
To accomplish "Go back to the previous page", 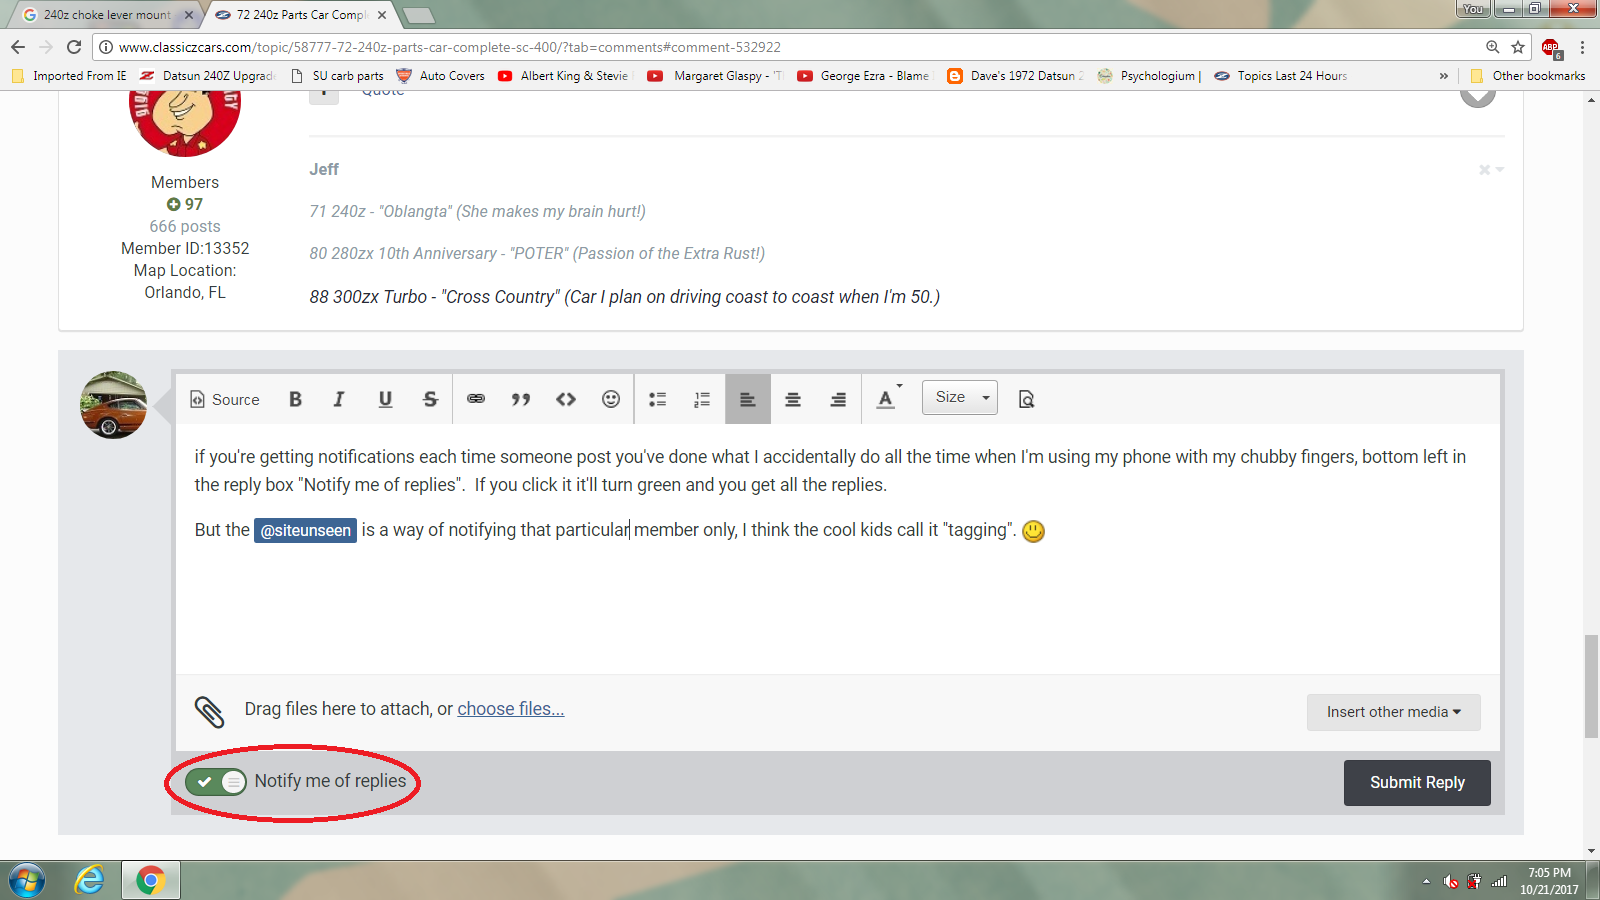I will tap(18, 47).
